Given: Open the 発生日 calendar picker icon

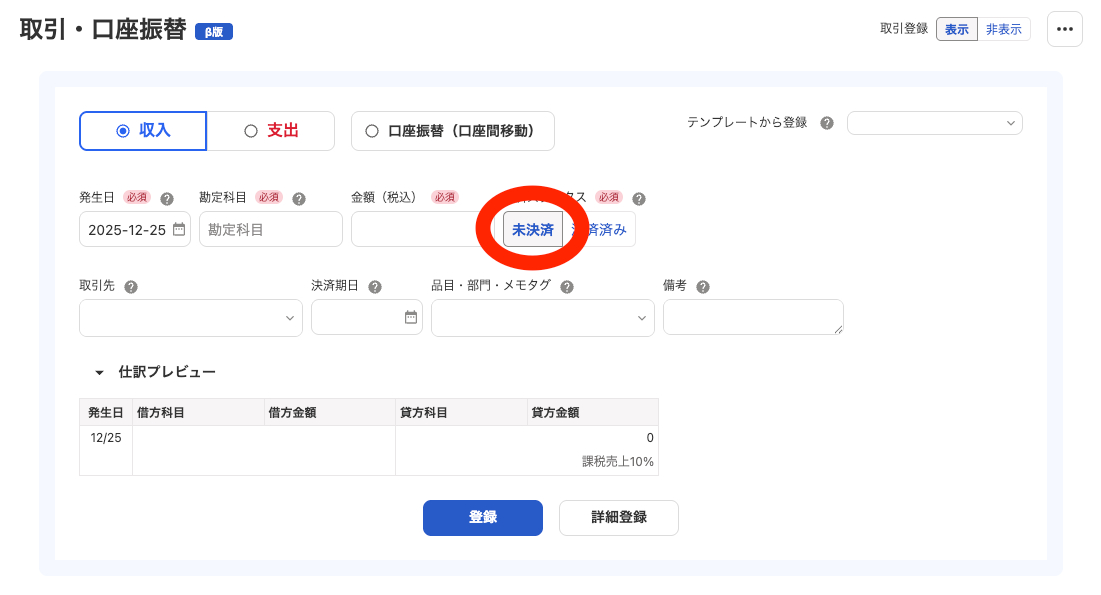Looking at the screenshot, I should (x=178, y=229).
